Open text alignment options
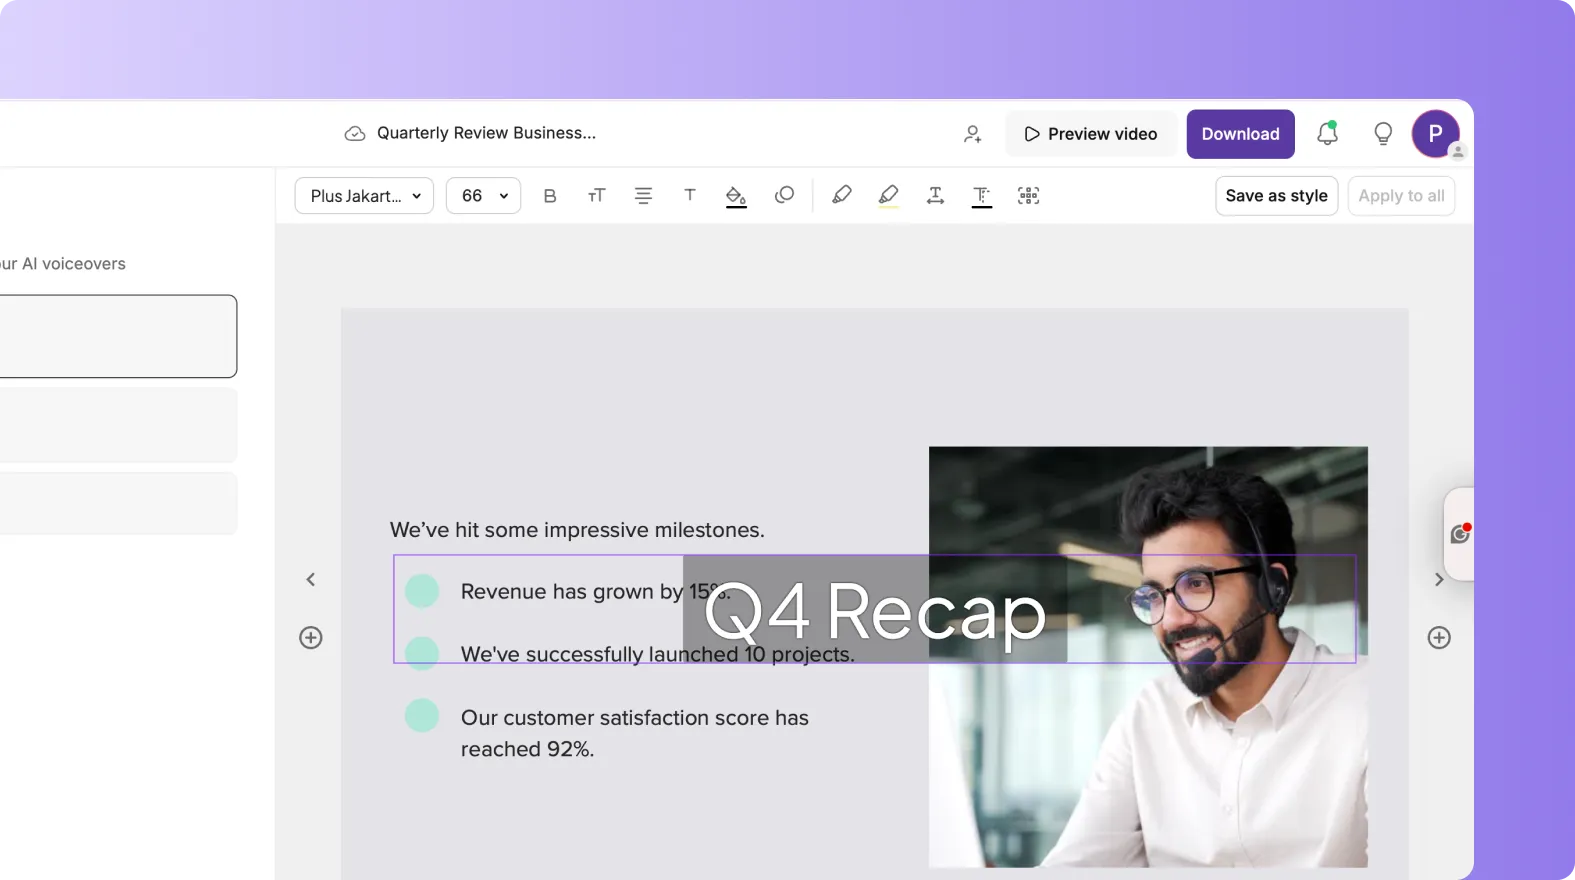 click(x=643, y=196)
